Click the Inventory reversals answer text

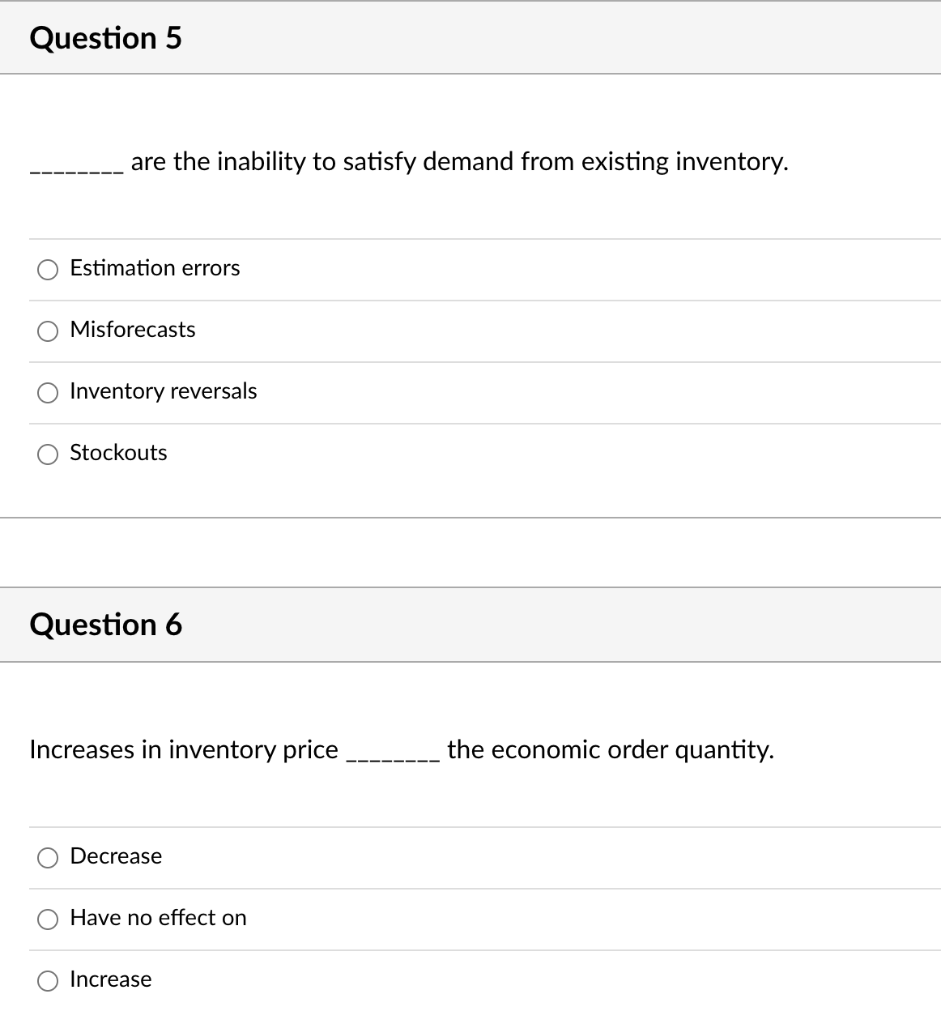[163, 391]
